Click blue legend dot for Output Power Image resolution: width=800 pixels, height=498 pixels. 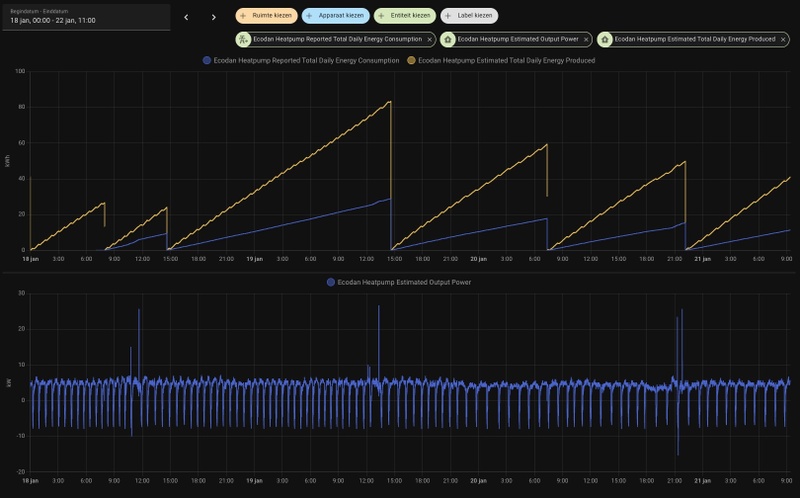pyautogui.click(x=331, y=282)
